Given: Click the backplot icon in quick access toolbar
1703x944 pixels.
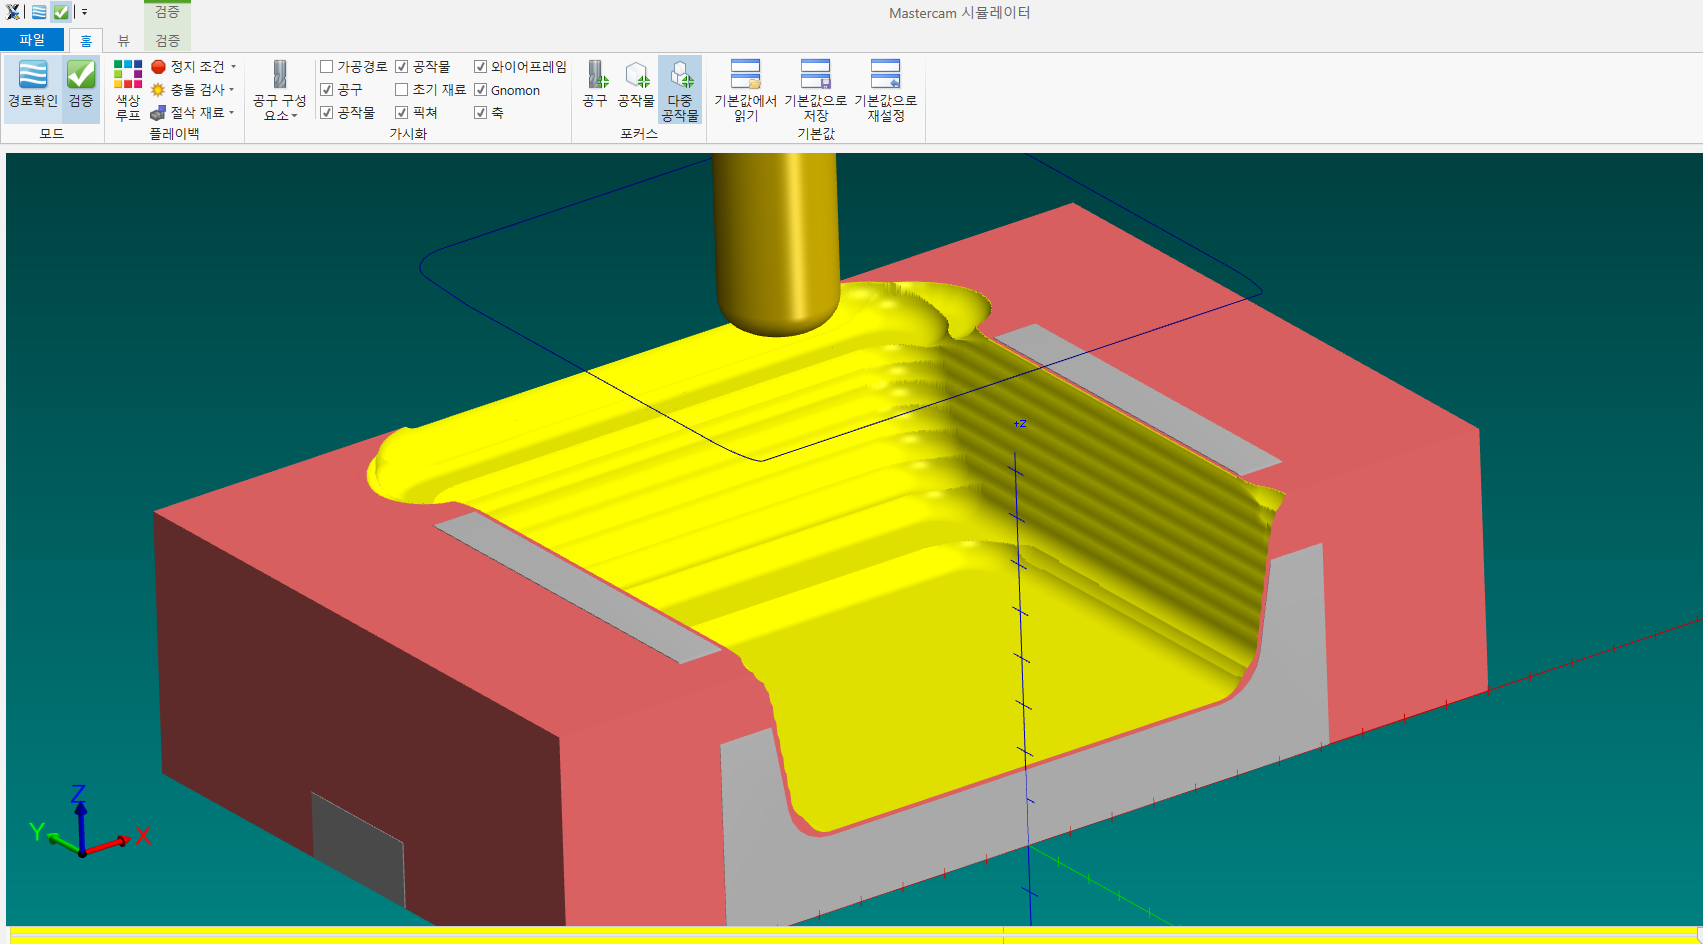Looking at the screenshot, I should (x=39, y=12).
